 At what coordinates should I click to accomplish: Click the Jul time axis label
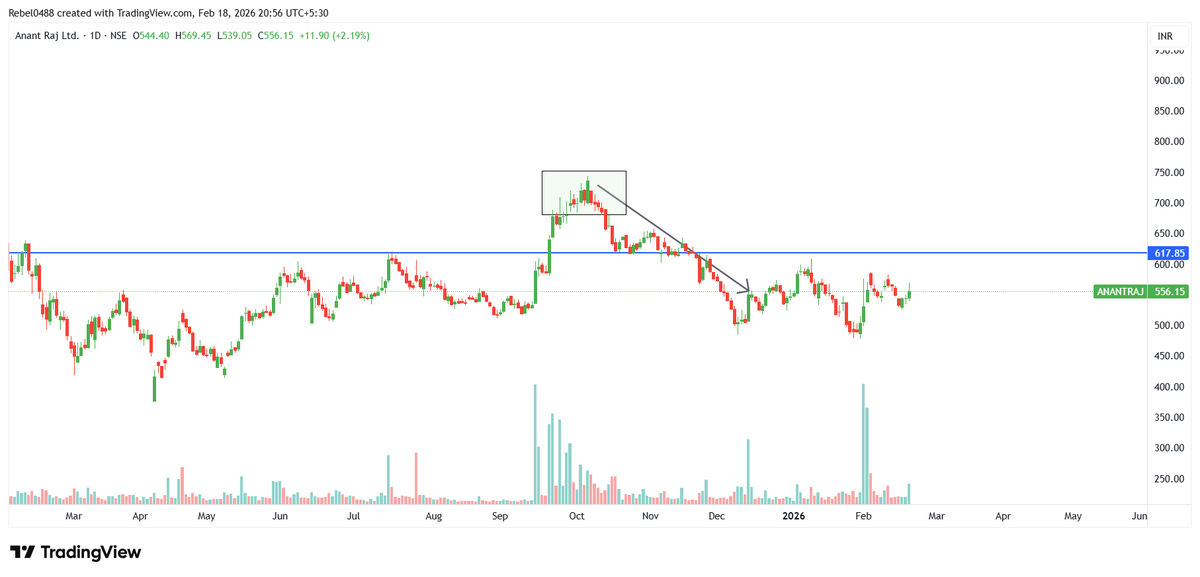pyautogui.click(x=353, y=517)
